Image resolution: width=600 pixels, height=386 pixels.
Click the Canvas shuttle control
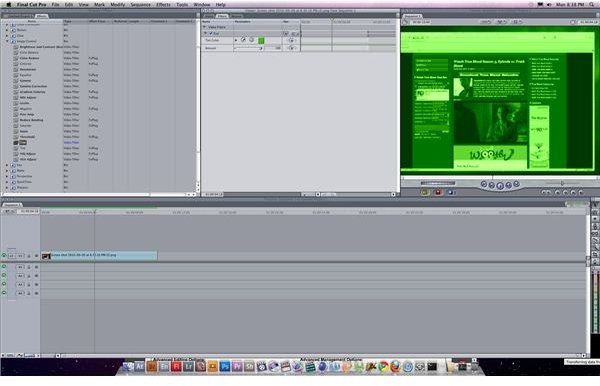438,183
